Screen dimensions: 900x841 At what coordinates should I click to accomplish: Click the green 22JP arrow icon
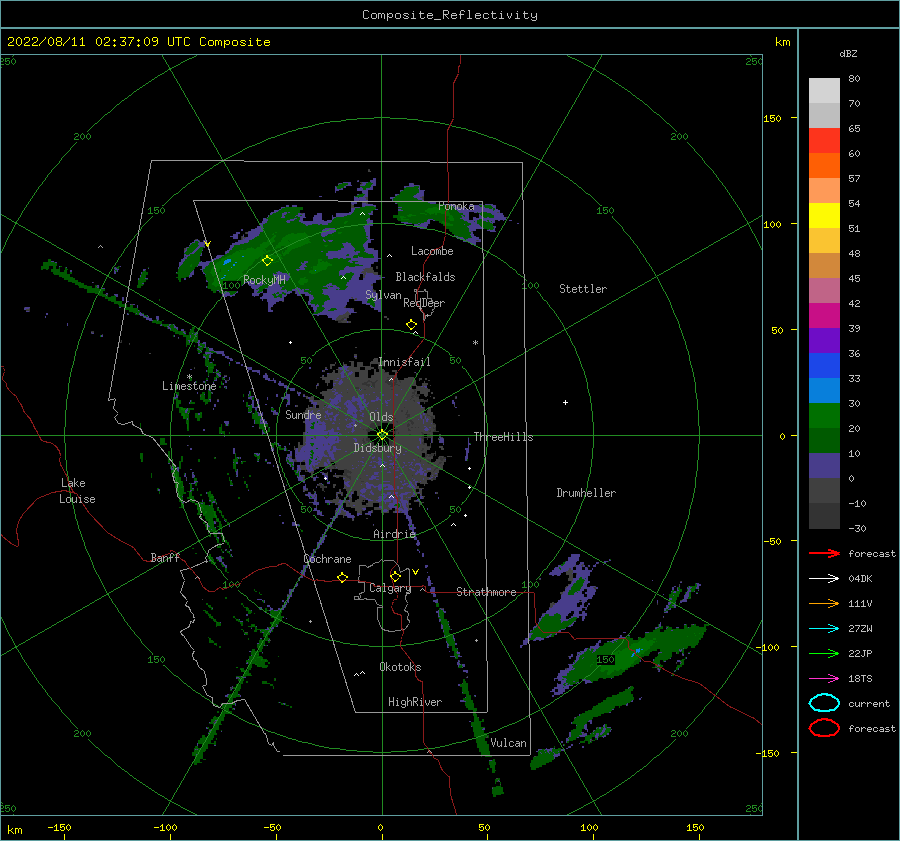click(x=824, y=653)
